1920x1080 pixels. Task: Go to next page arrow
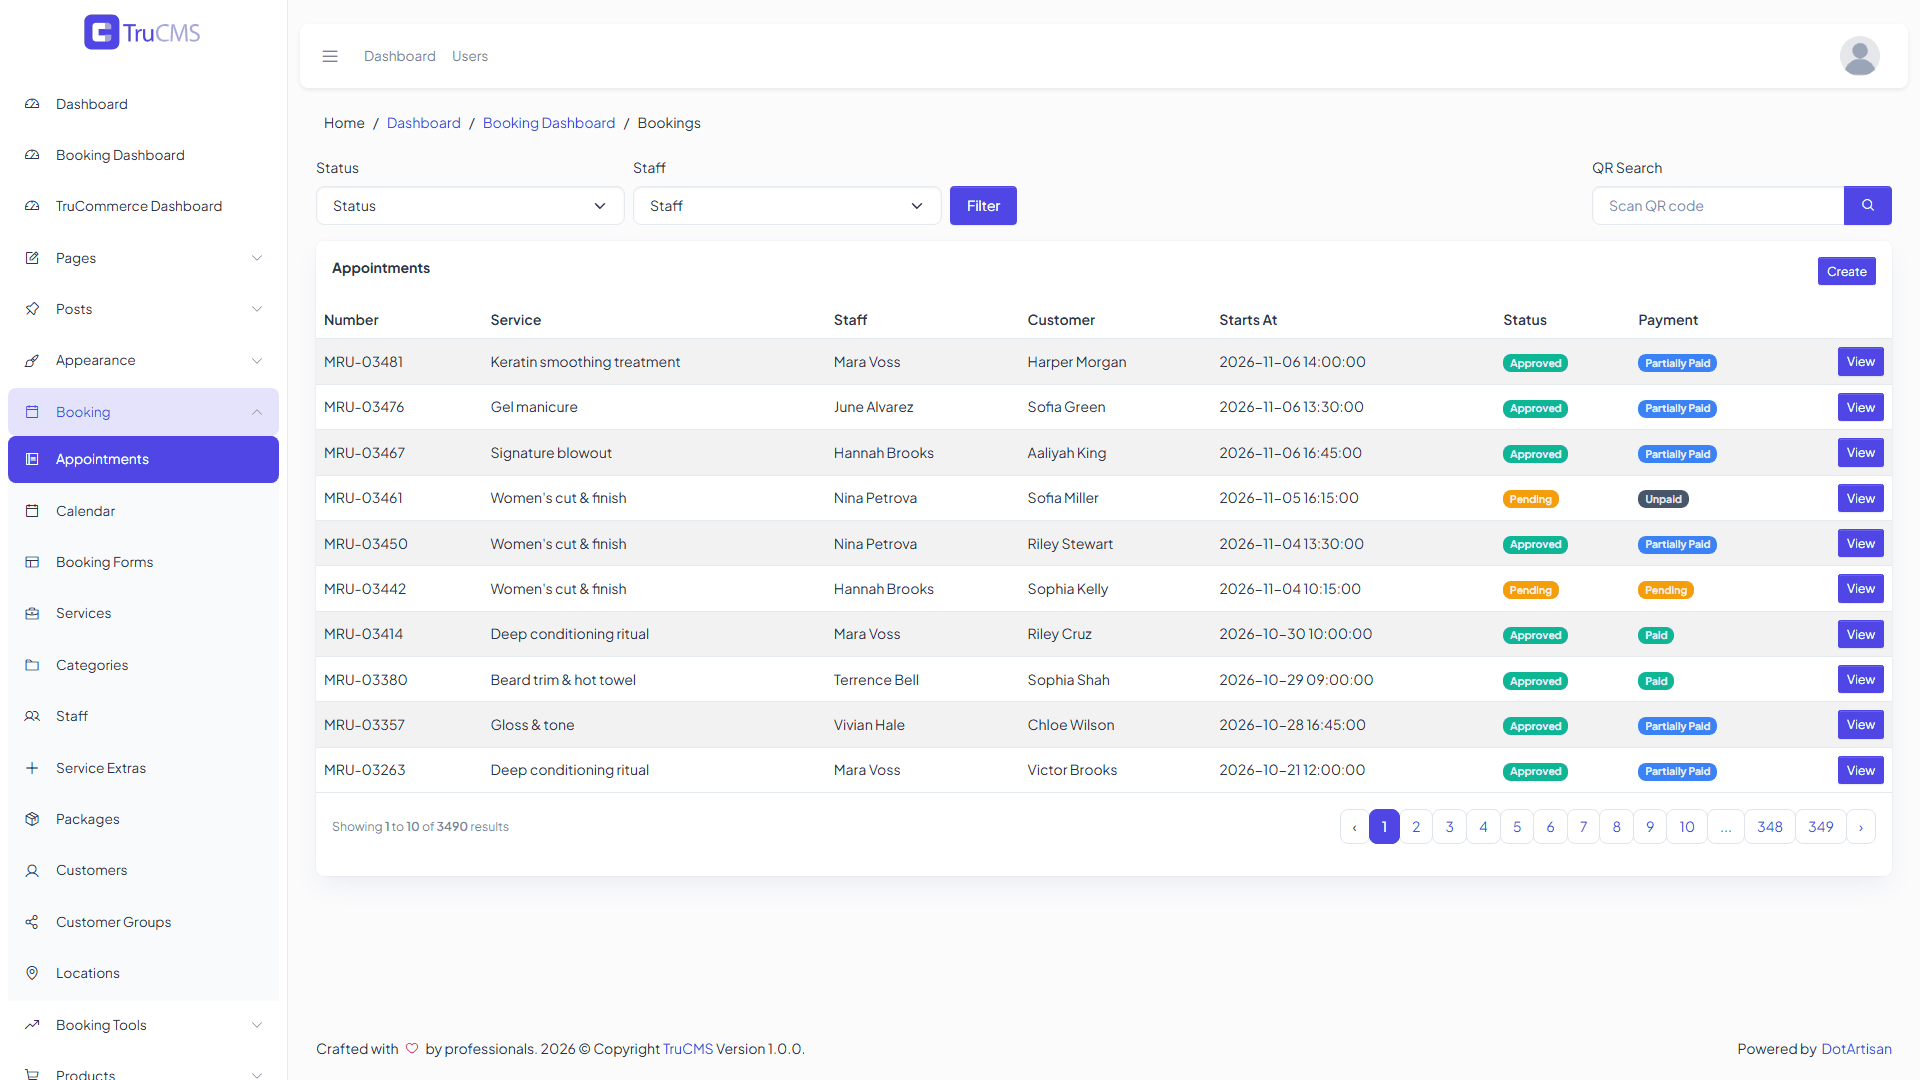click(1860, 827)
